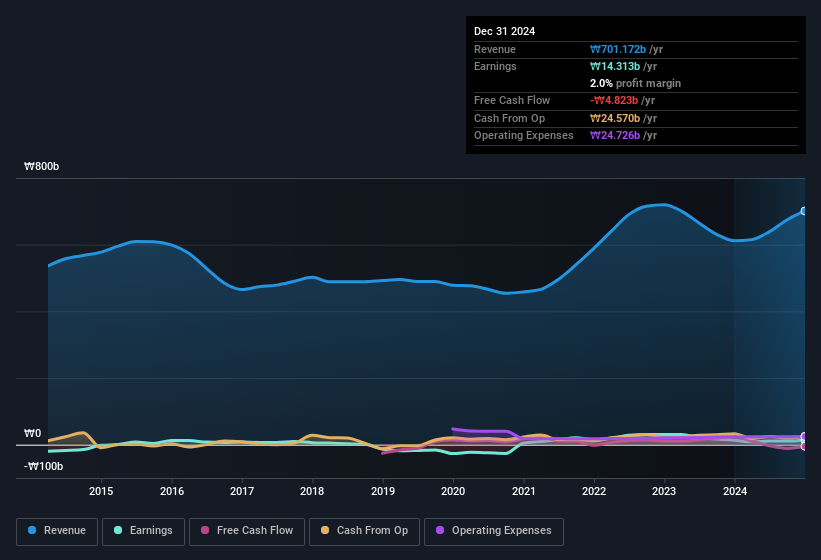Click the ₩701.172b revenue value
Viewport: 821px width, 560px height.
[x=618, y=49]
